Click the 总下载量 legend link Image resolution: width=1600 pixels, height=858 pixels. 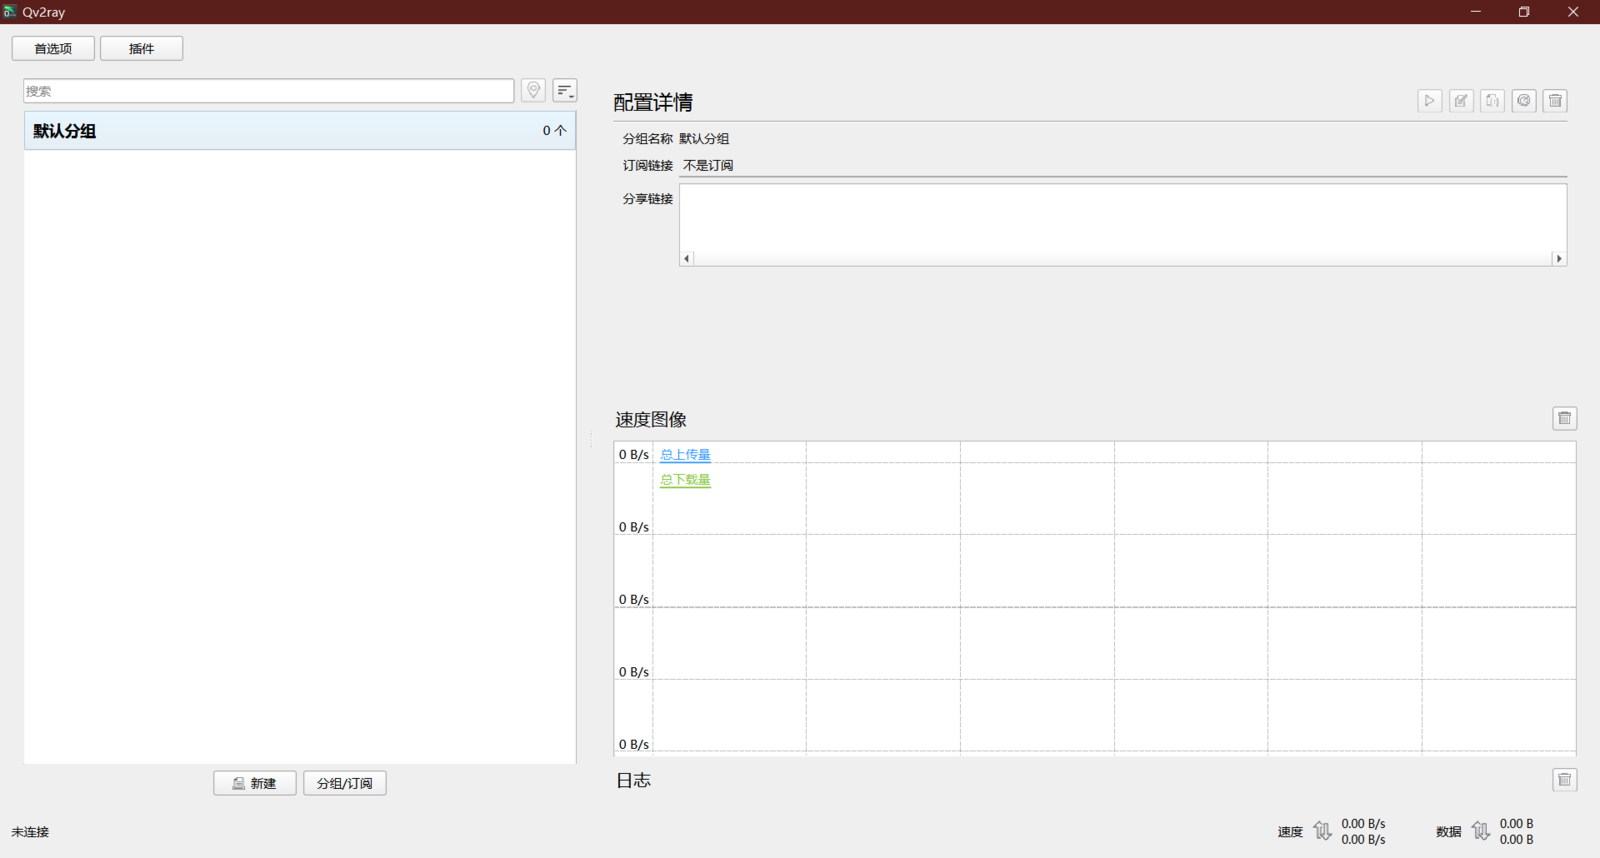pos(685,480)
